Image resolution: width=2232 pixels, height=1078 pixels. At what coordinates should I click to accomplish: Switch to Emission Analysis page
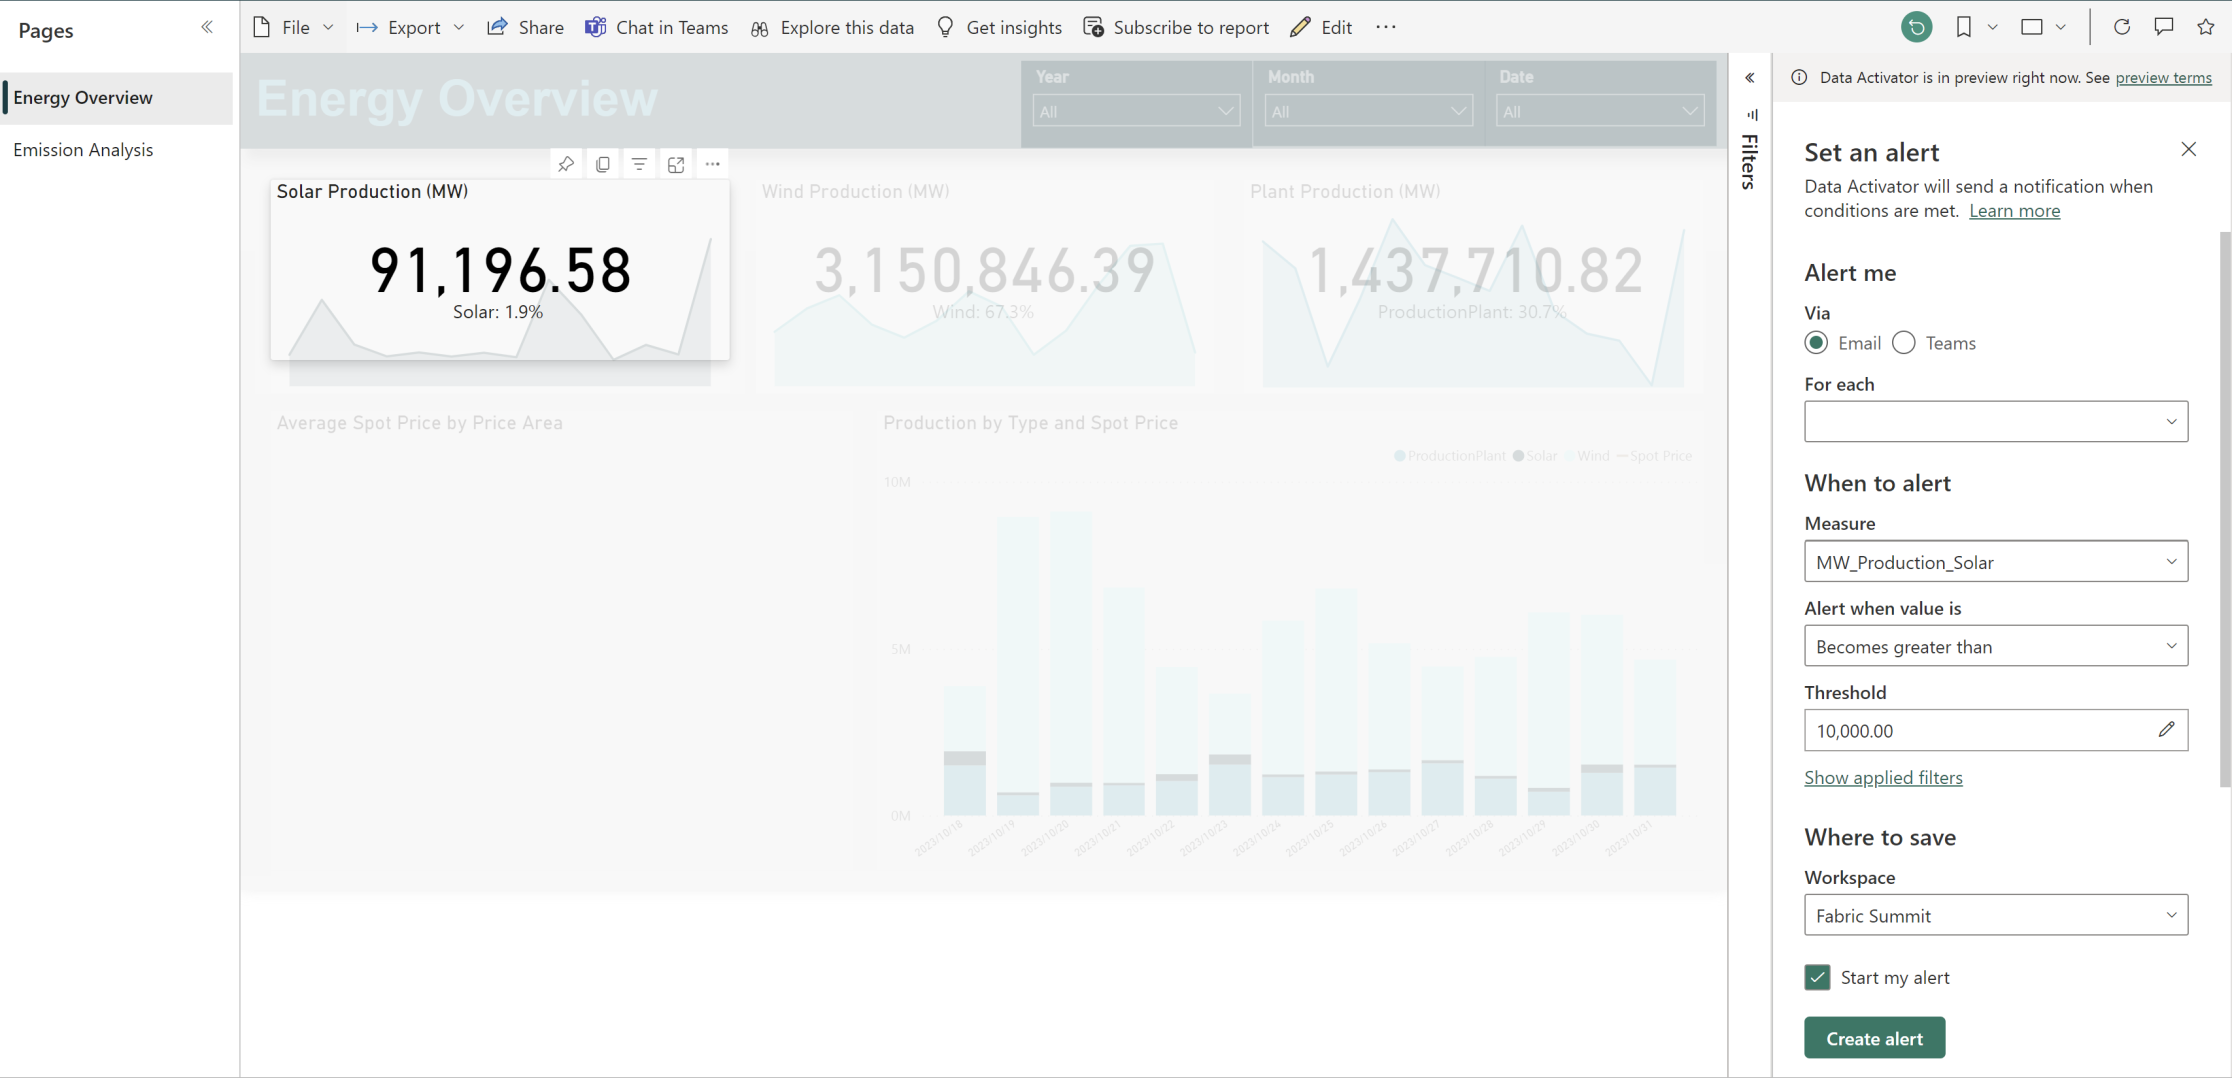tap(83, 150)
